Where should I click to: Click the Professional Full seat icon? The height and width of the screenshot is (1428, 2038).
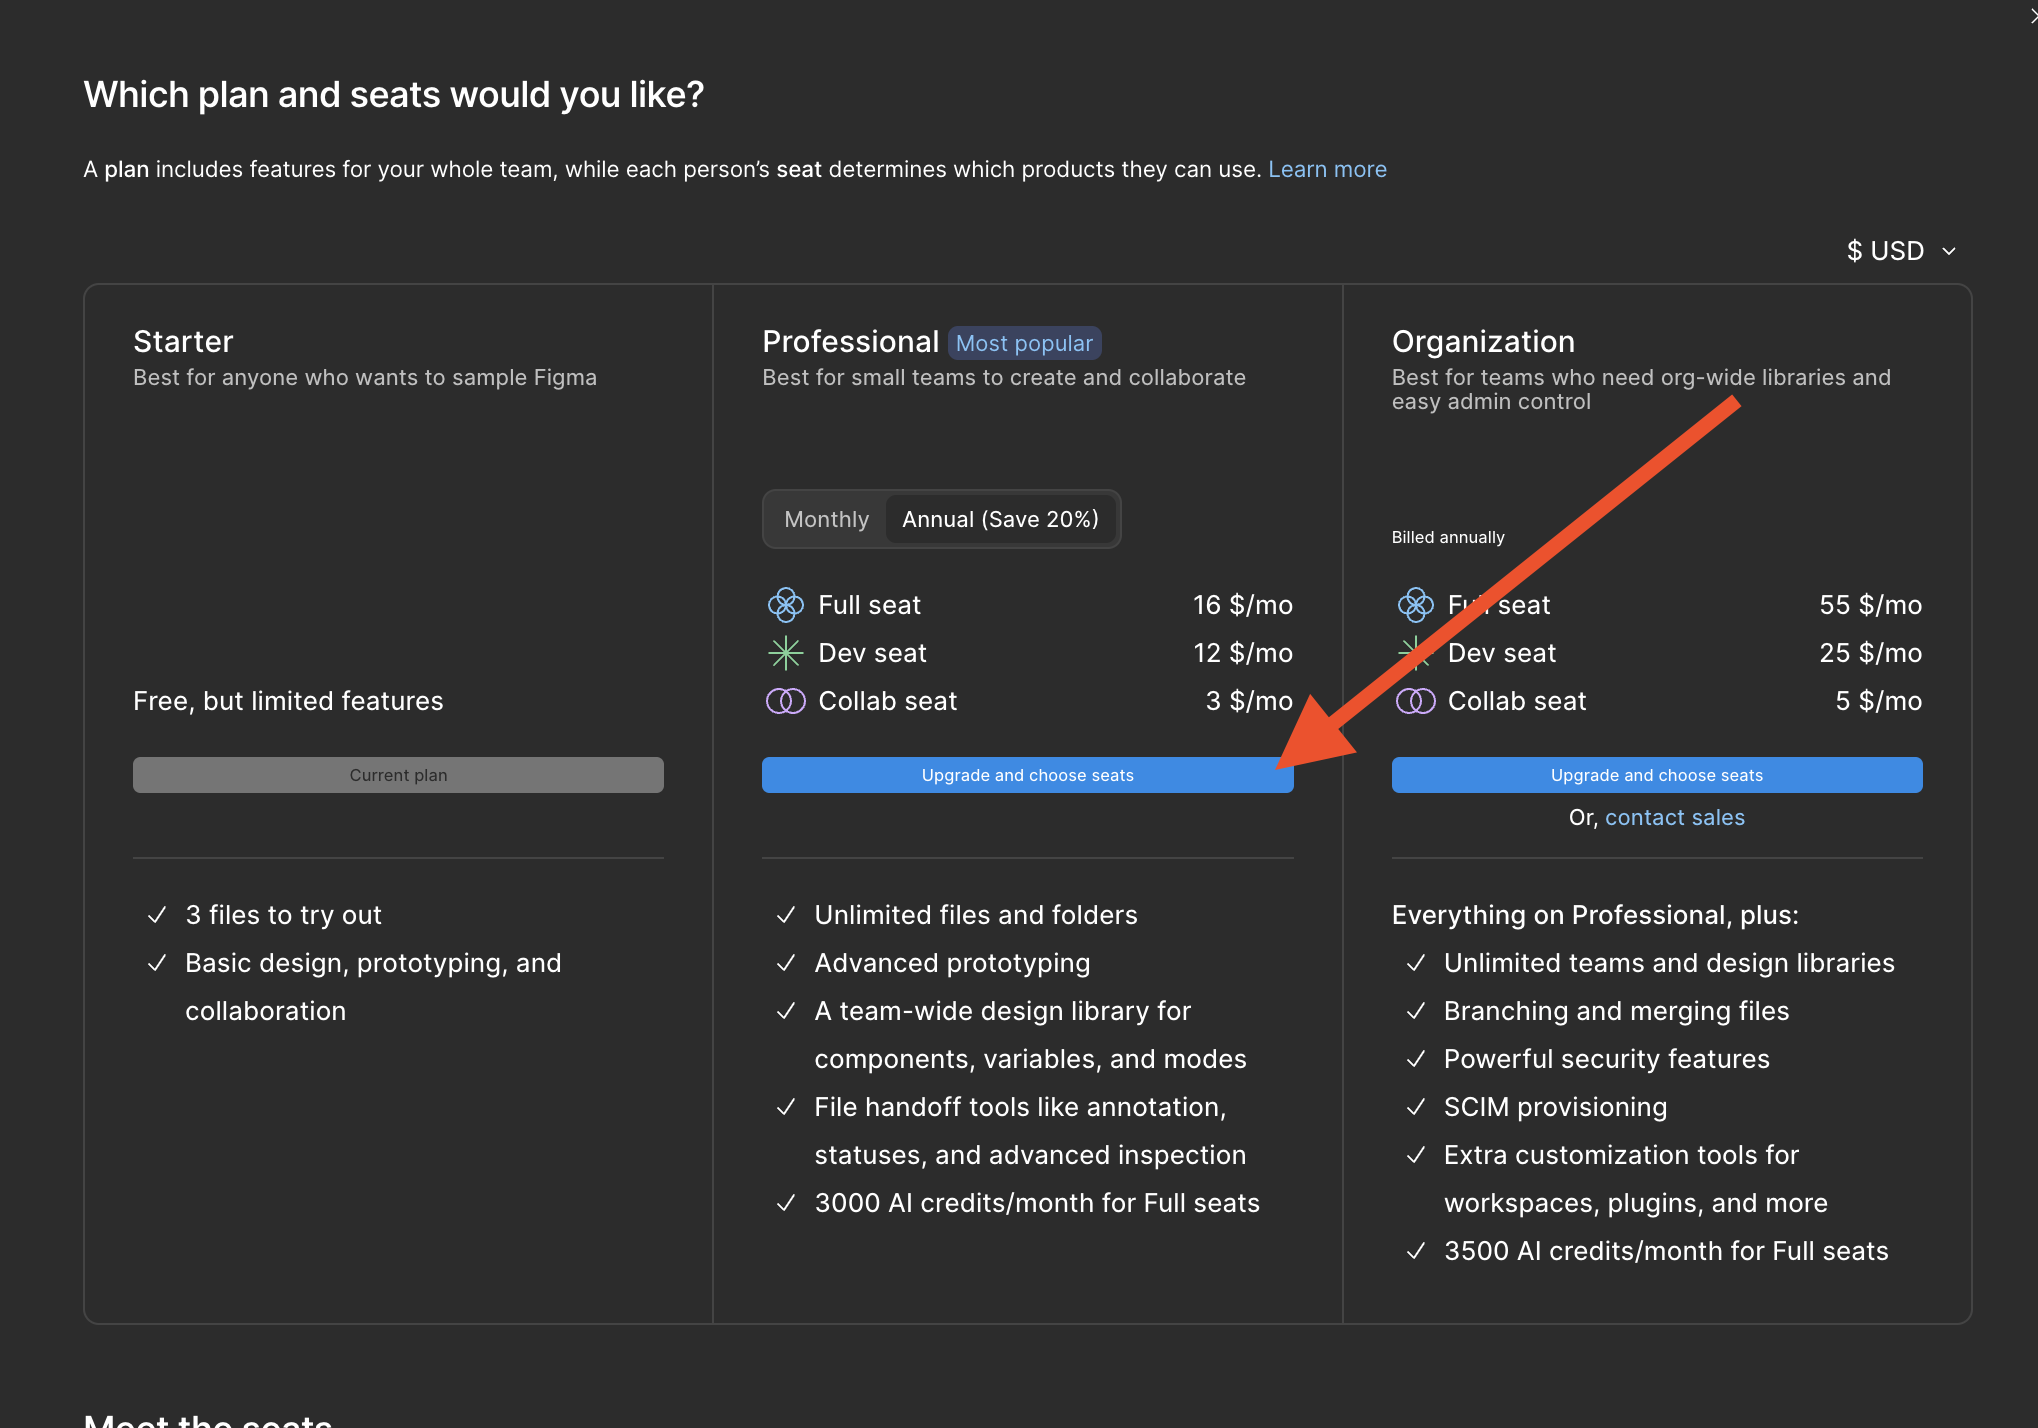(785, 605)
